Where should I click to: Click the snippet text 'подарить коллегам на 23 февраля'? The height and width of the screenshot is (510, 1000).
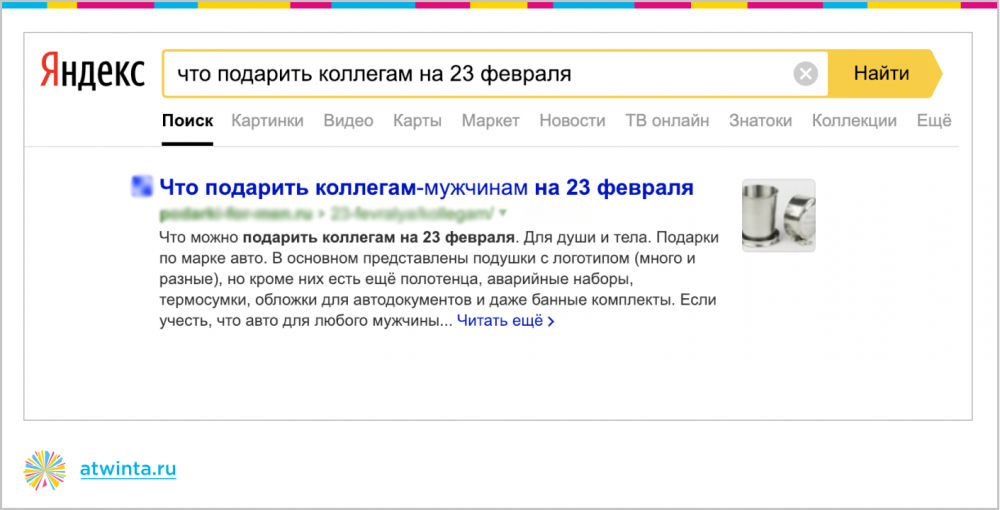(x=379, y=238)
